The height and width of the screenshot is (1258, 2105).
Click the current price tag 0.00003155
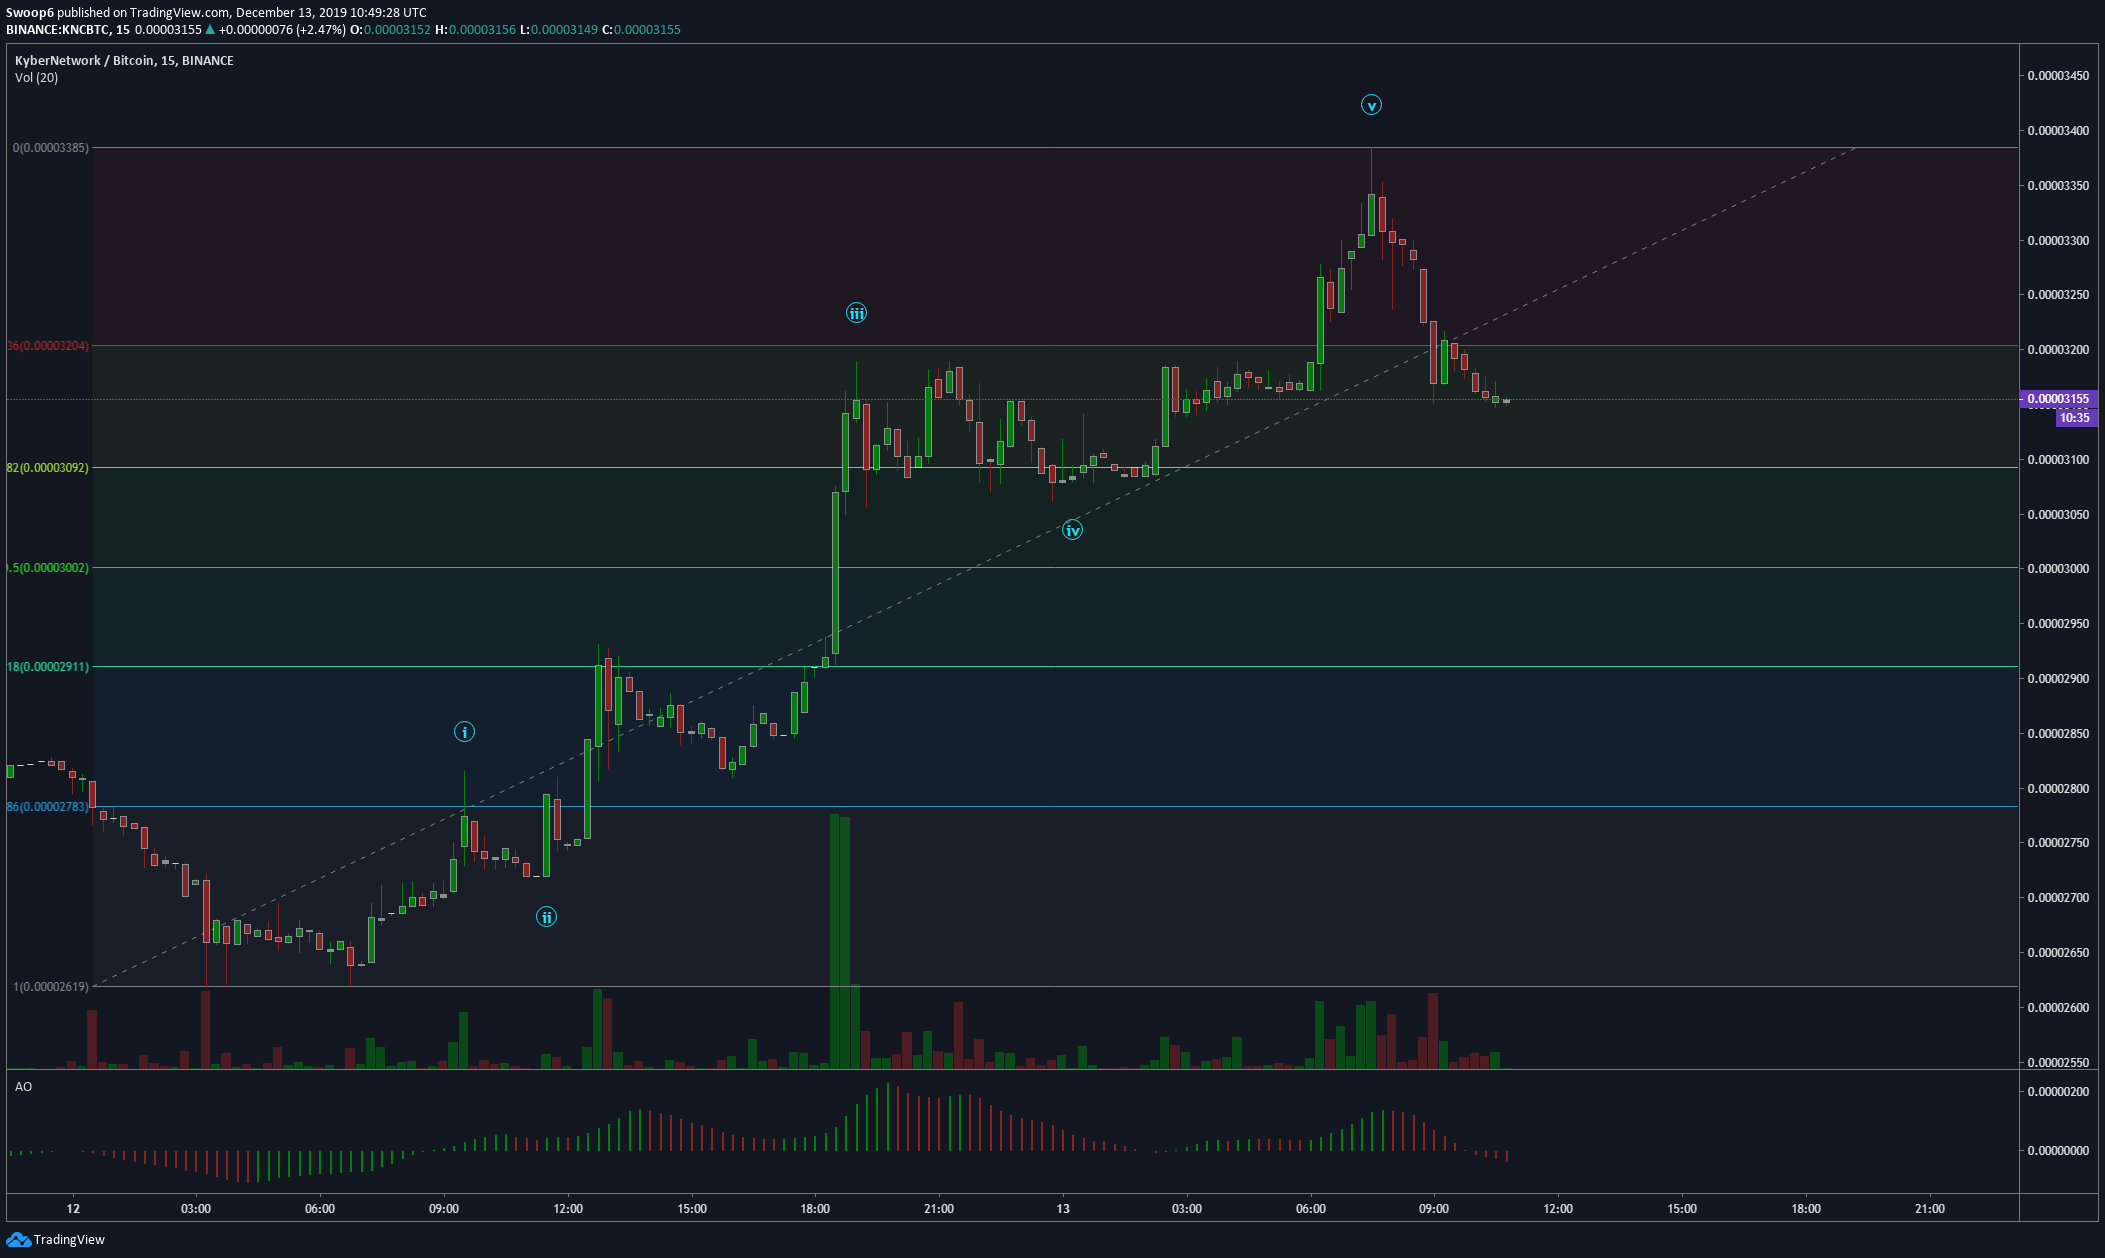[2058, 399]
